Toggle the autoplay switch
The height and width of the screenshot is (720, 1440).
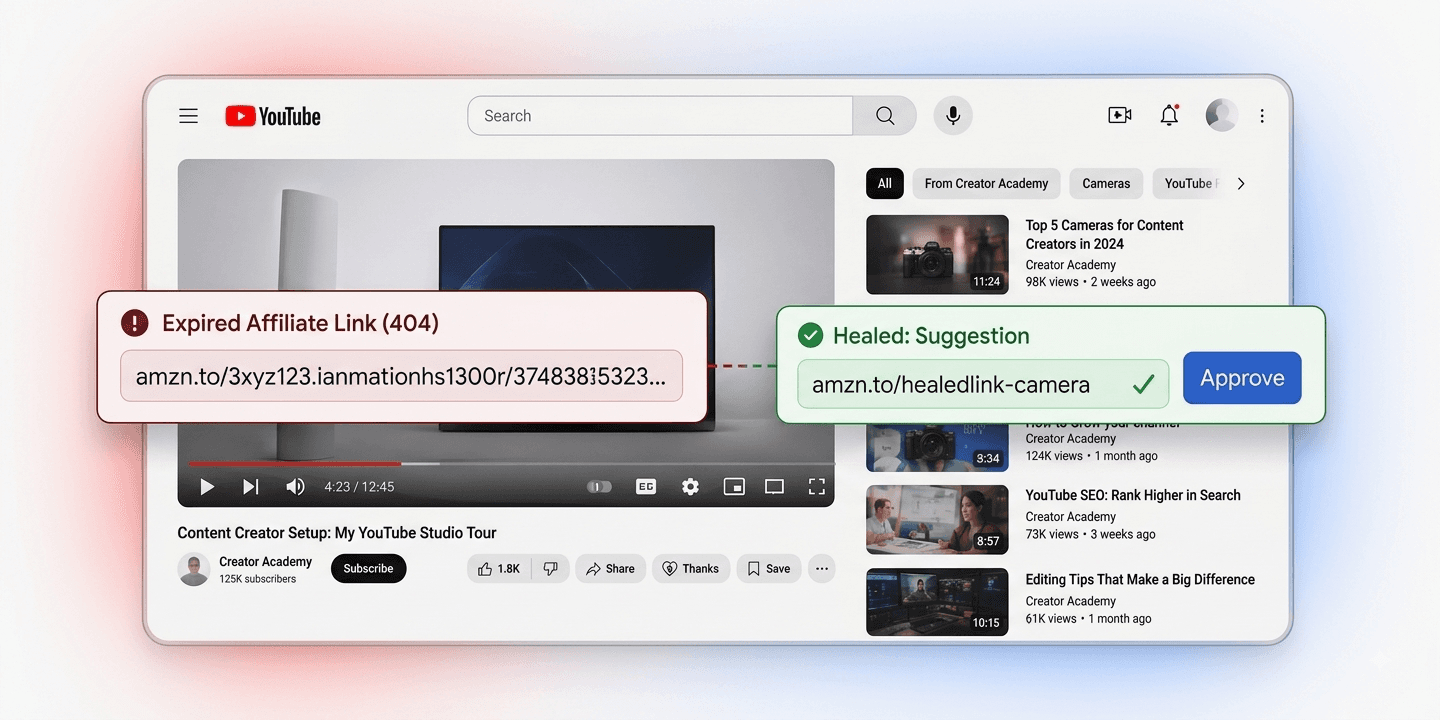pyautogui.click(x=599, y=487)
